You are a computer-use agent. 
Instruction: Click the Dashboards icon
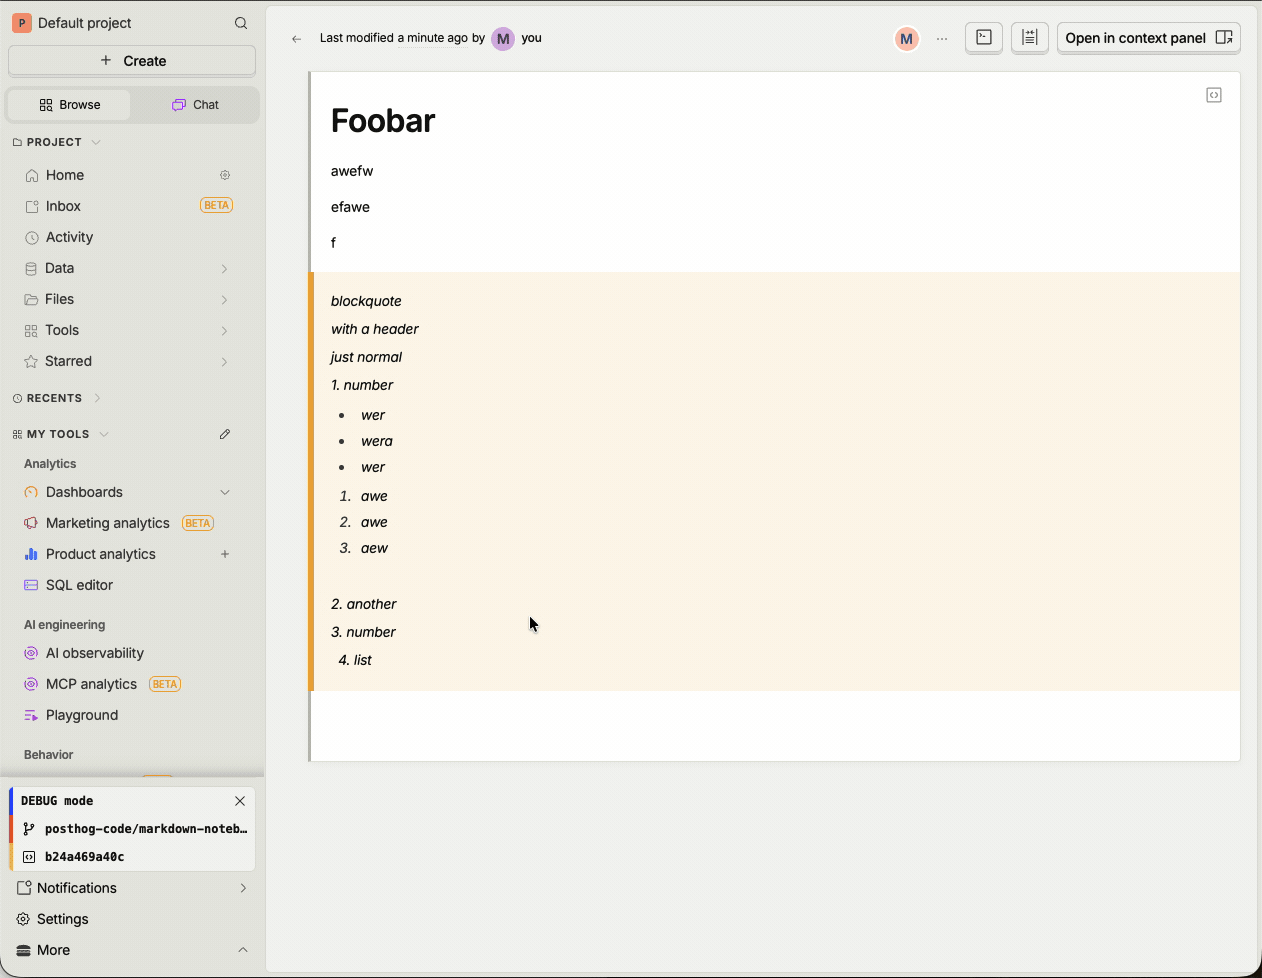(31, 492)
